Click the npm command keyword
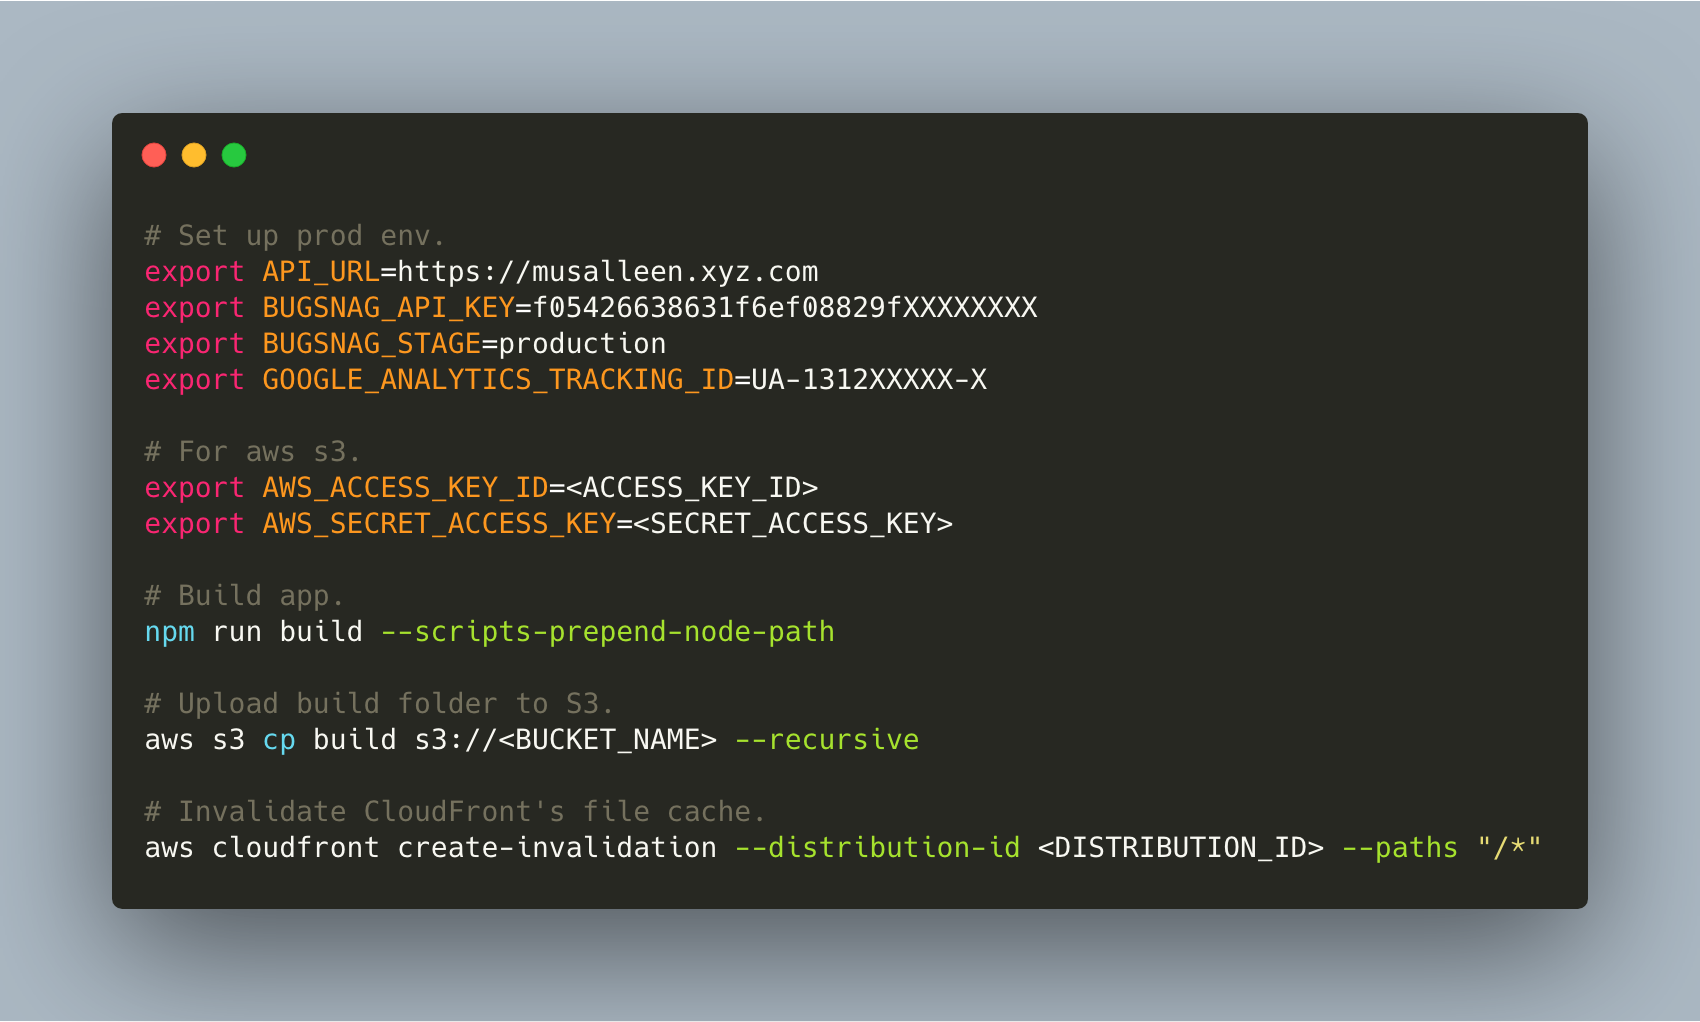Viewport: 1700px width, 1022px height. (170, 632)
